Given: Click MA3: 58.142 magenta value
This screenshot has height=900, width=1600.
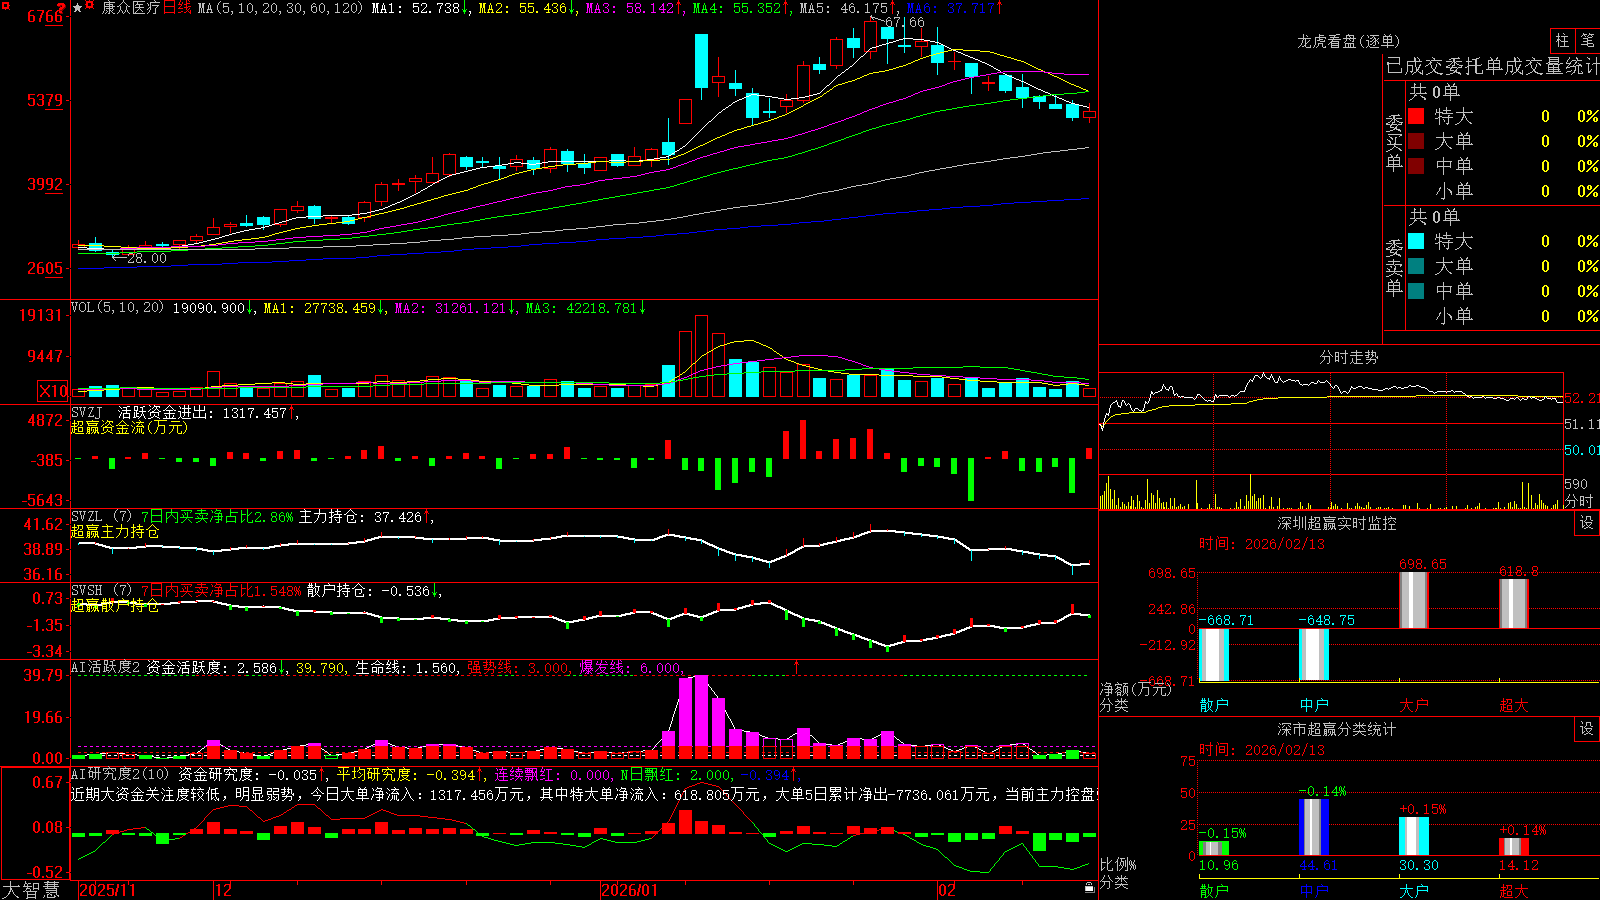Looking at the screenshot, I should (630, 8).
